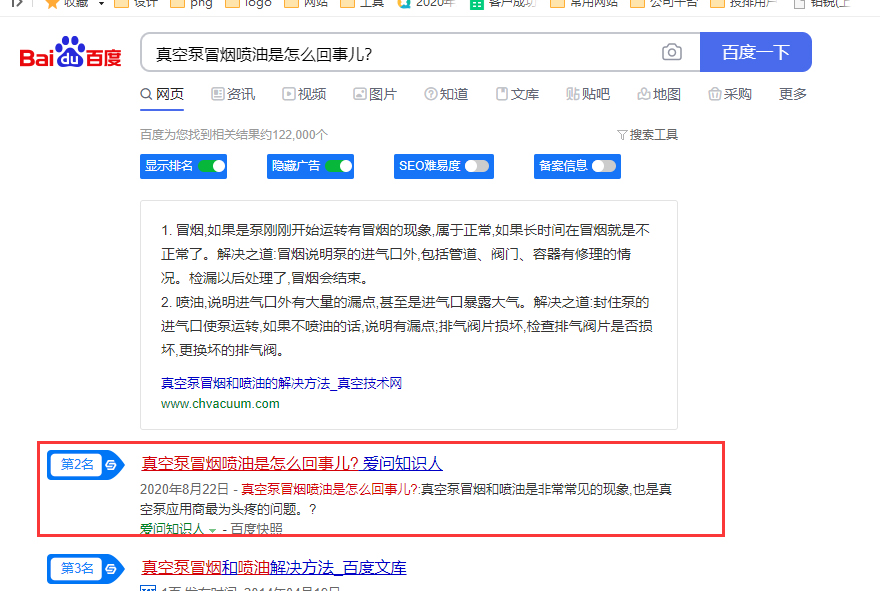The width and height of the screenshot is (880, 591).
Task: Expand the 爱问知识人 dropdown arrow
Action: click(x=214, y=530)
